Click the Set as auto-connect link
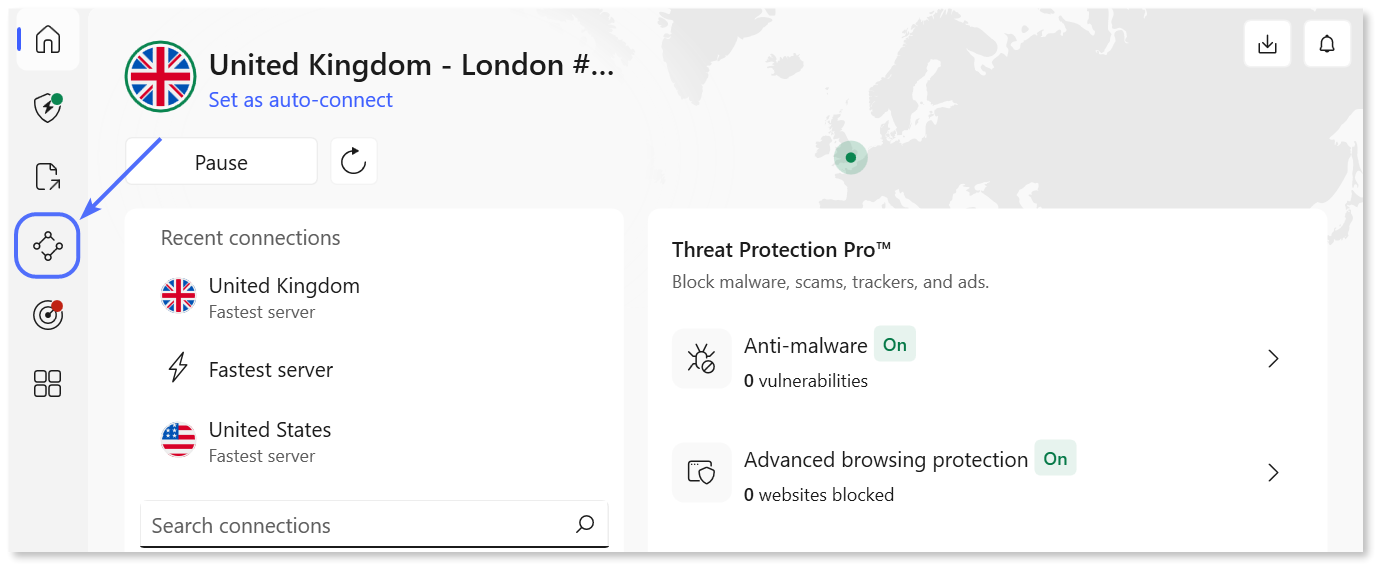The width and height of the screenshot is (1376, 565). [300, 101]
